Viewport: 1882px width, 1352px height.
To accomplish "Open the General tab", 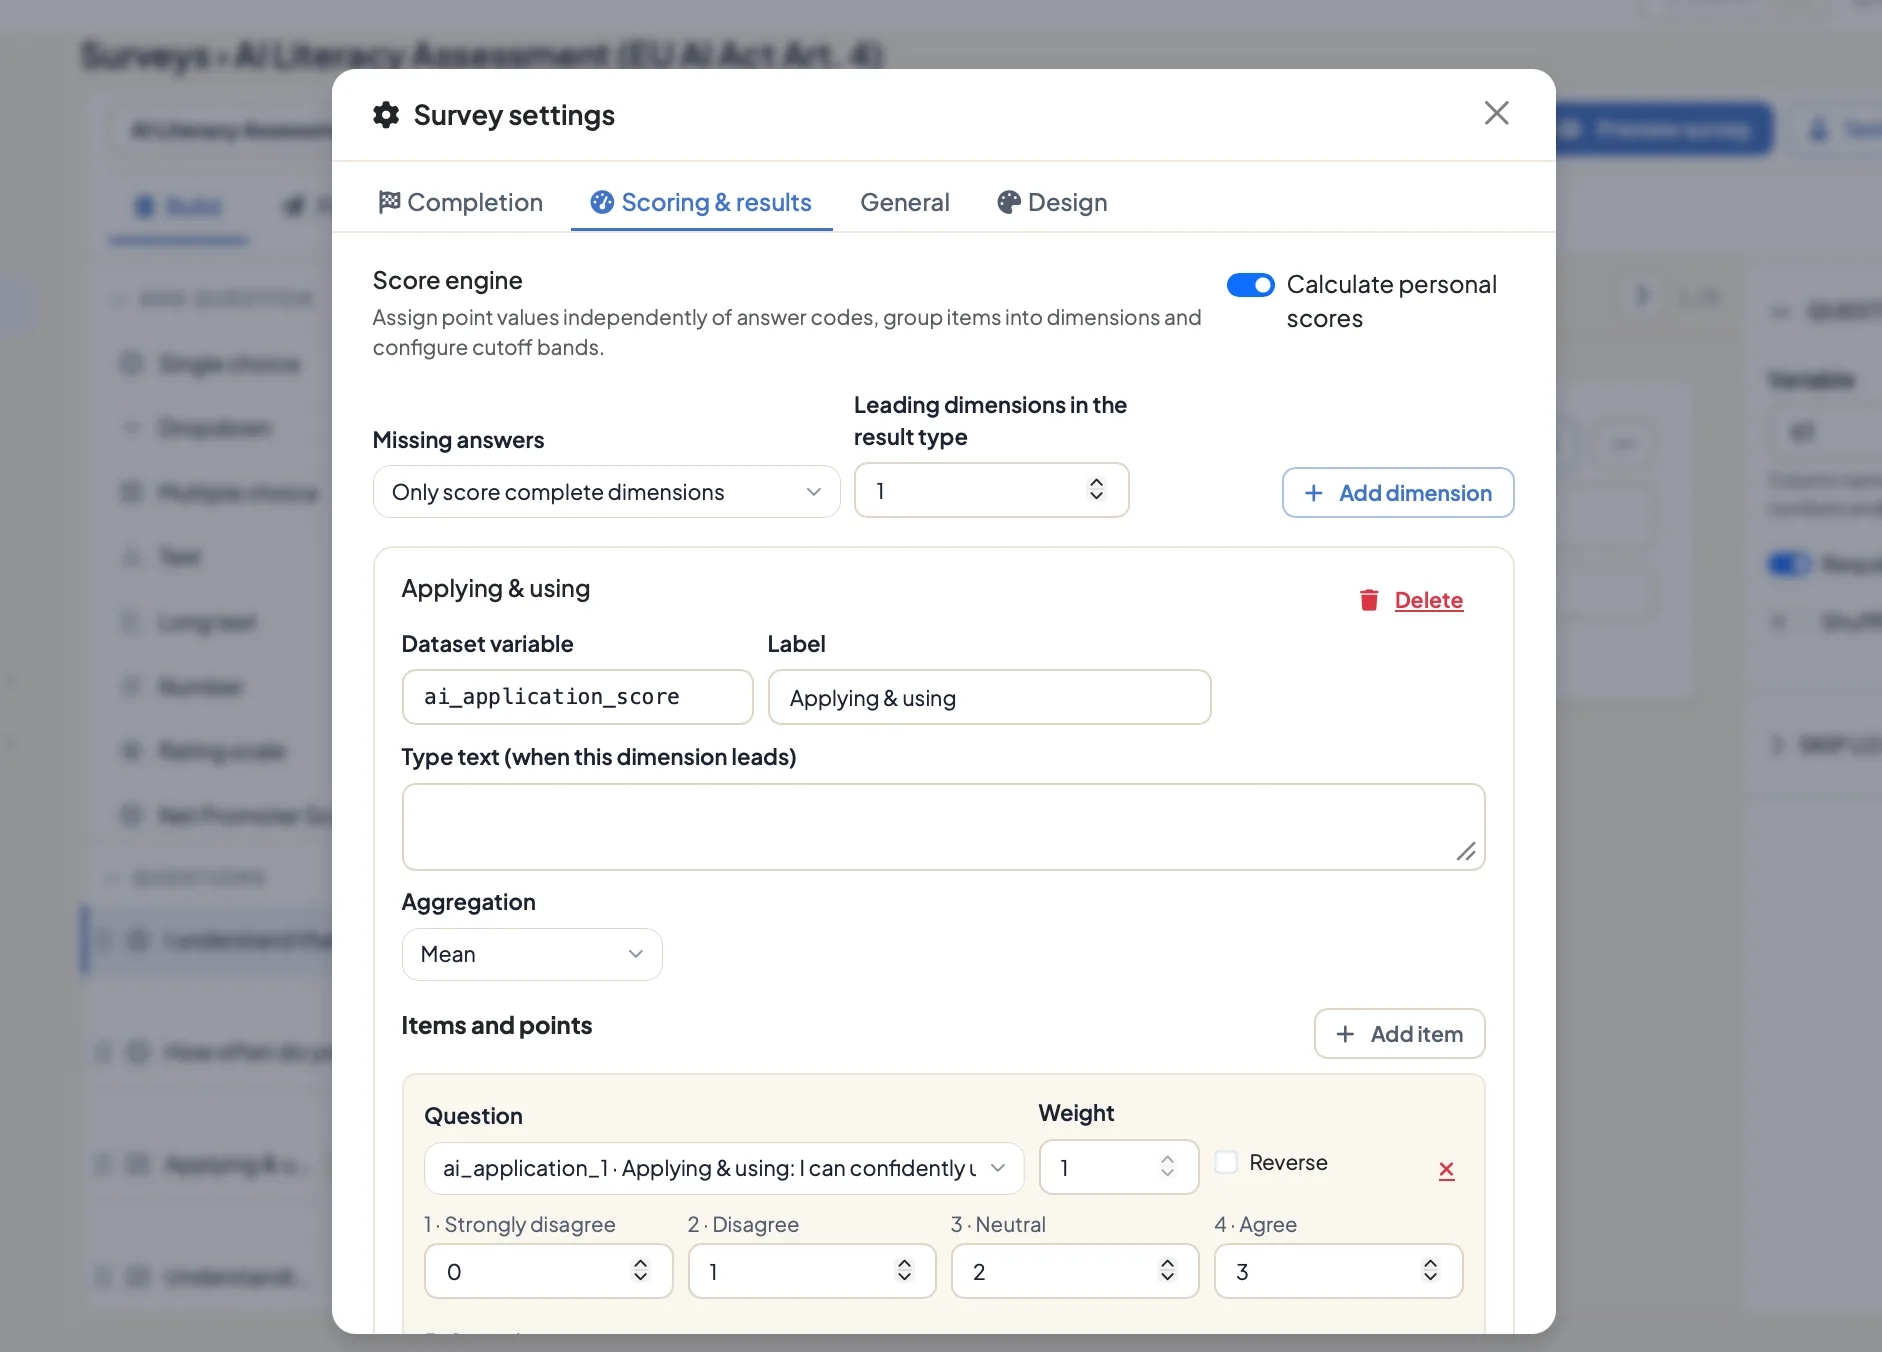I will pos(905,202).
